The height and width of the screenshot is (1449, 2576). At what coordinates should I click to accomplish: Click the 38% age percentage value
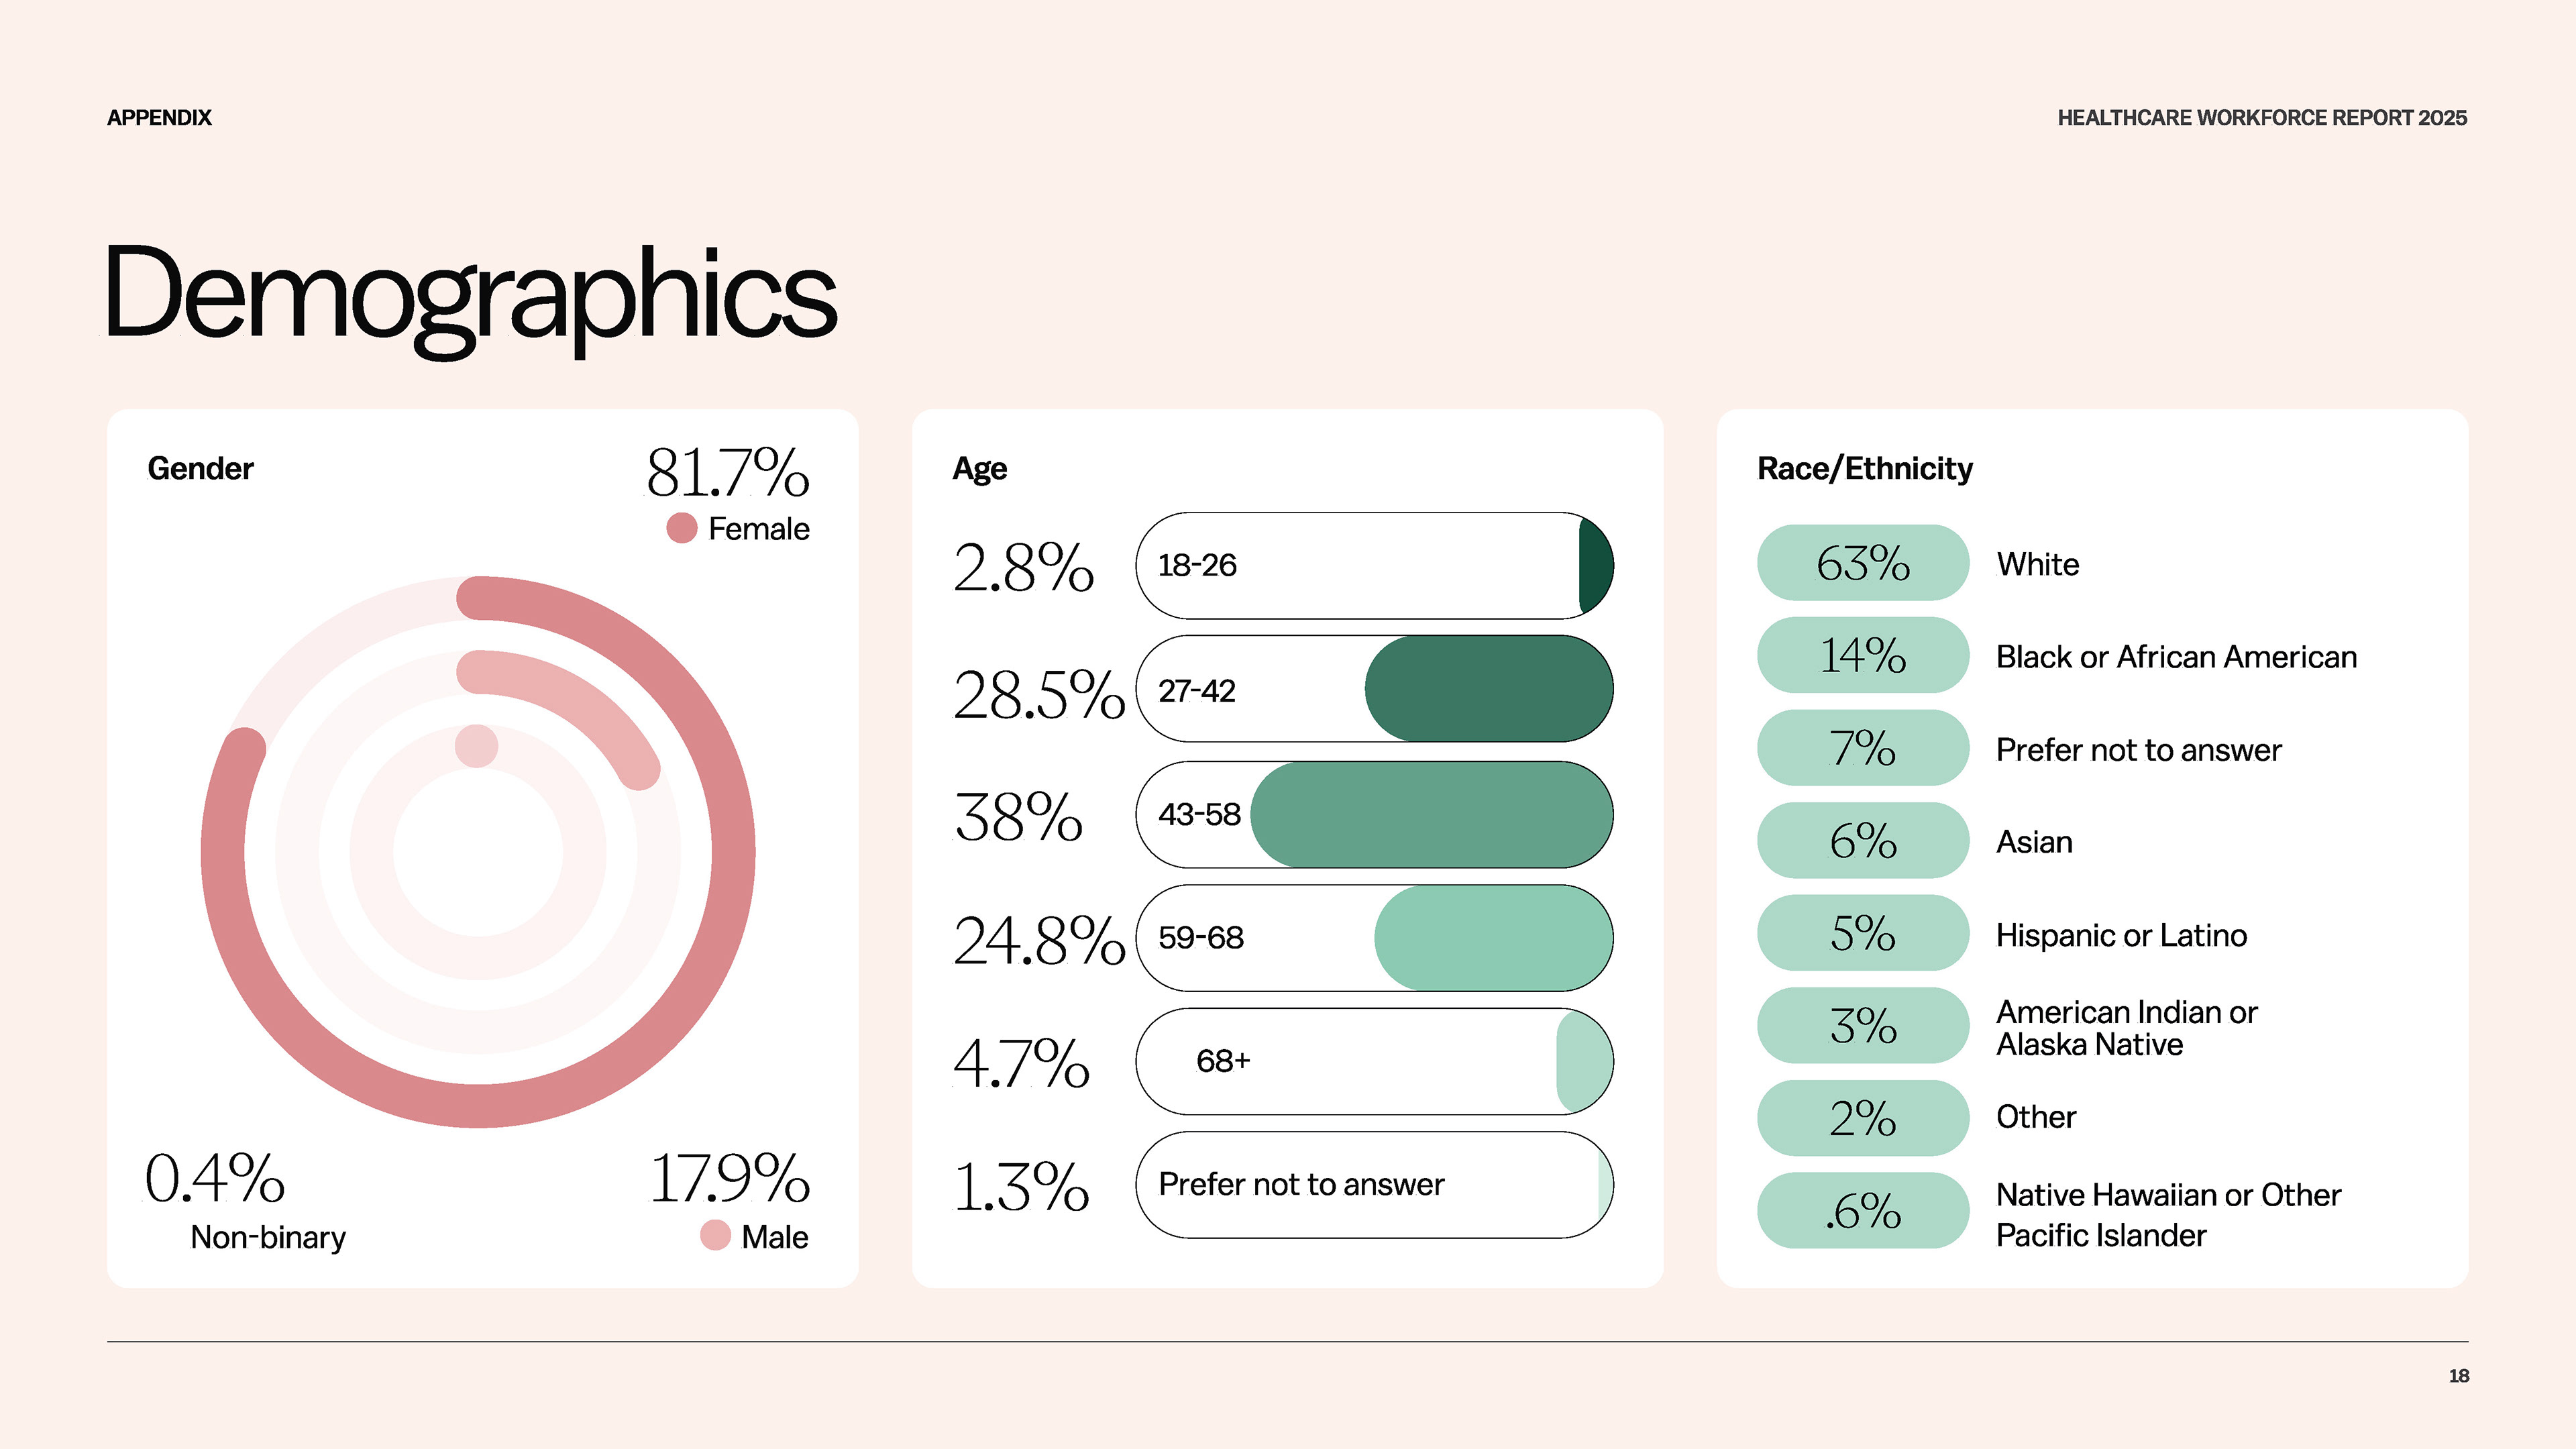click(1018, 817)
